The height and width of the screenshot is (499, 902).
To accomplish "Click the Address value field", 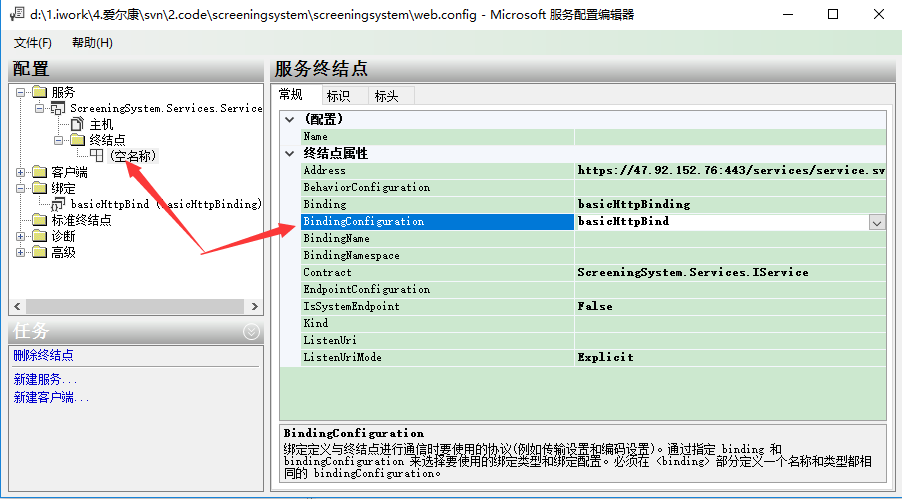I will [730, 170].
